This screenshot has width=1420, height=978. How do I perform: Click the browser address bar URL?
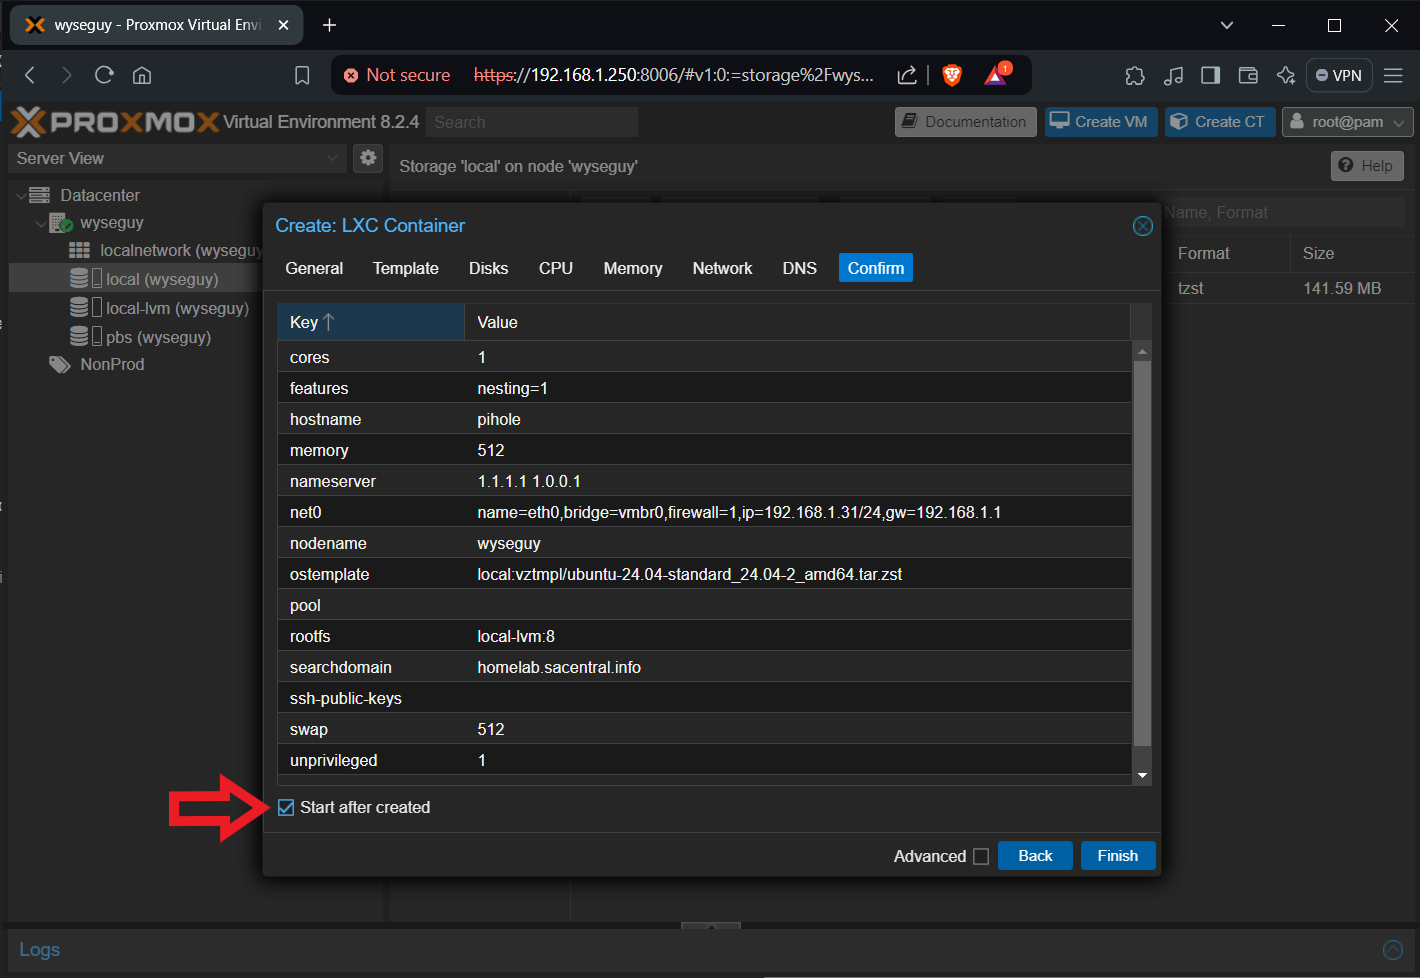point(674,75)
